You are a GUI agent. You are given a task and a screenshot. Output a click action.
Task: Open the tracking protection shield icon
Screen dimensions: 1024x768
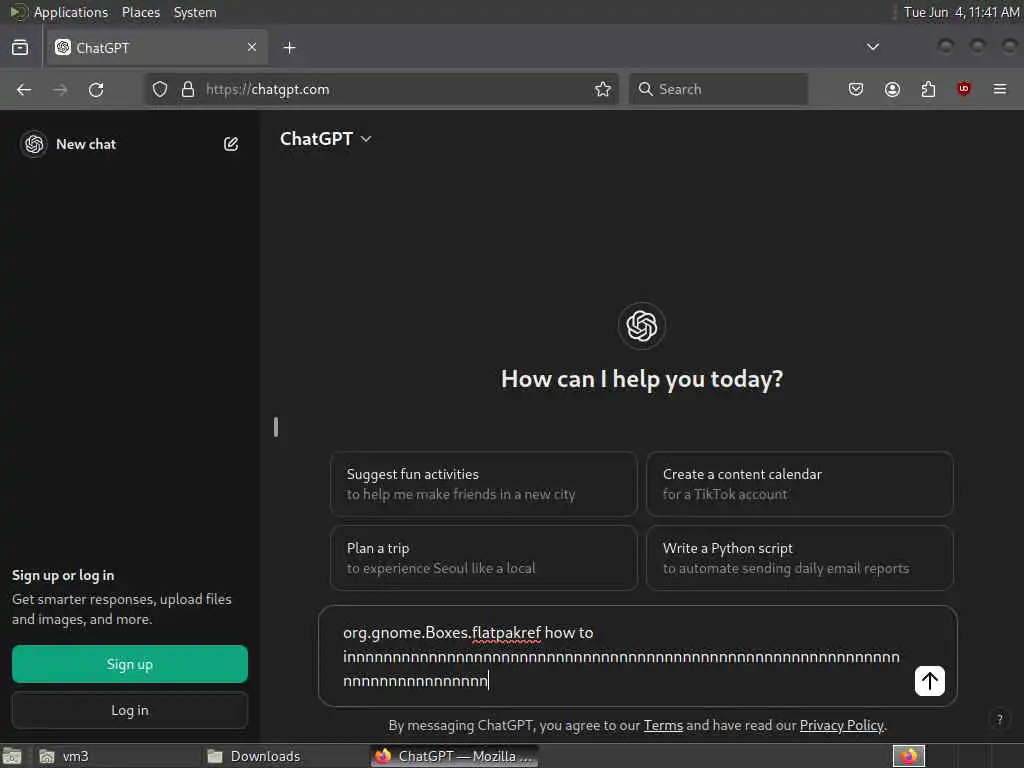click(160, 89)
